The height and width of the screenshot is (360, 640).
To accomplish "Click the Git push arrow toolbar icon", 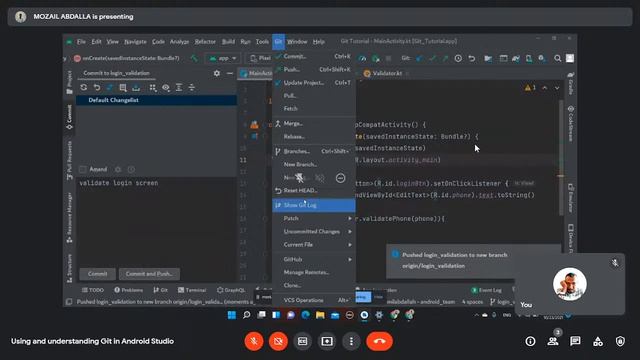I will tap(445, 58).
